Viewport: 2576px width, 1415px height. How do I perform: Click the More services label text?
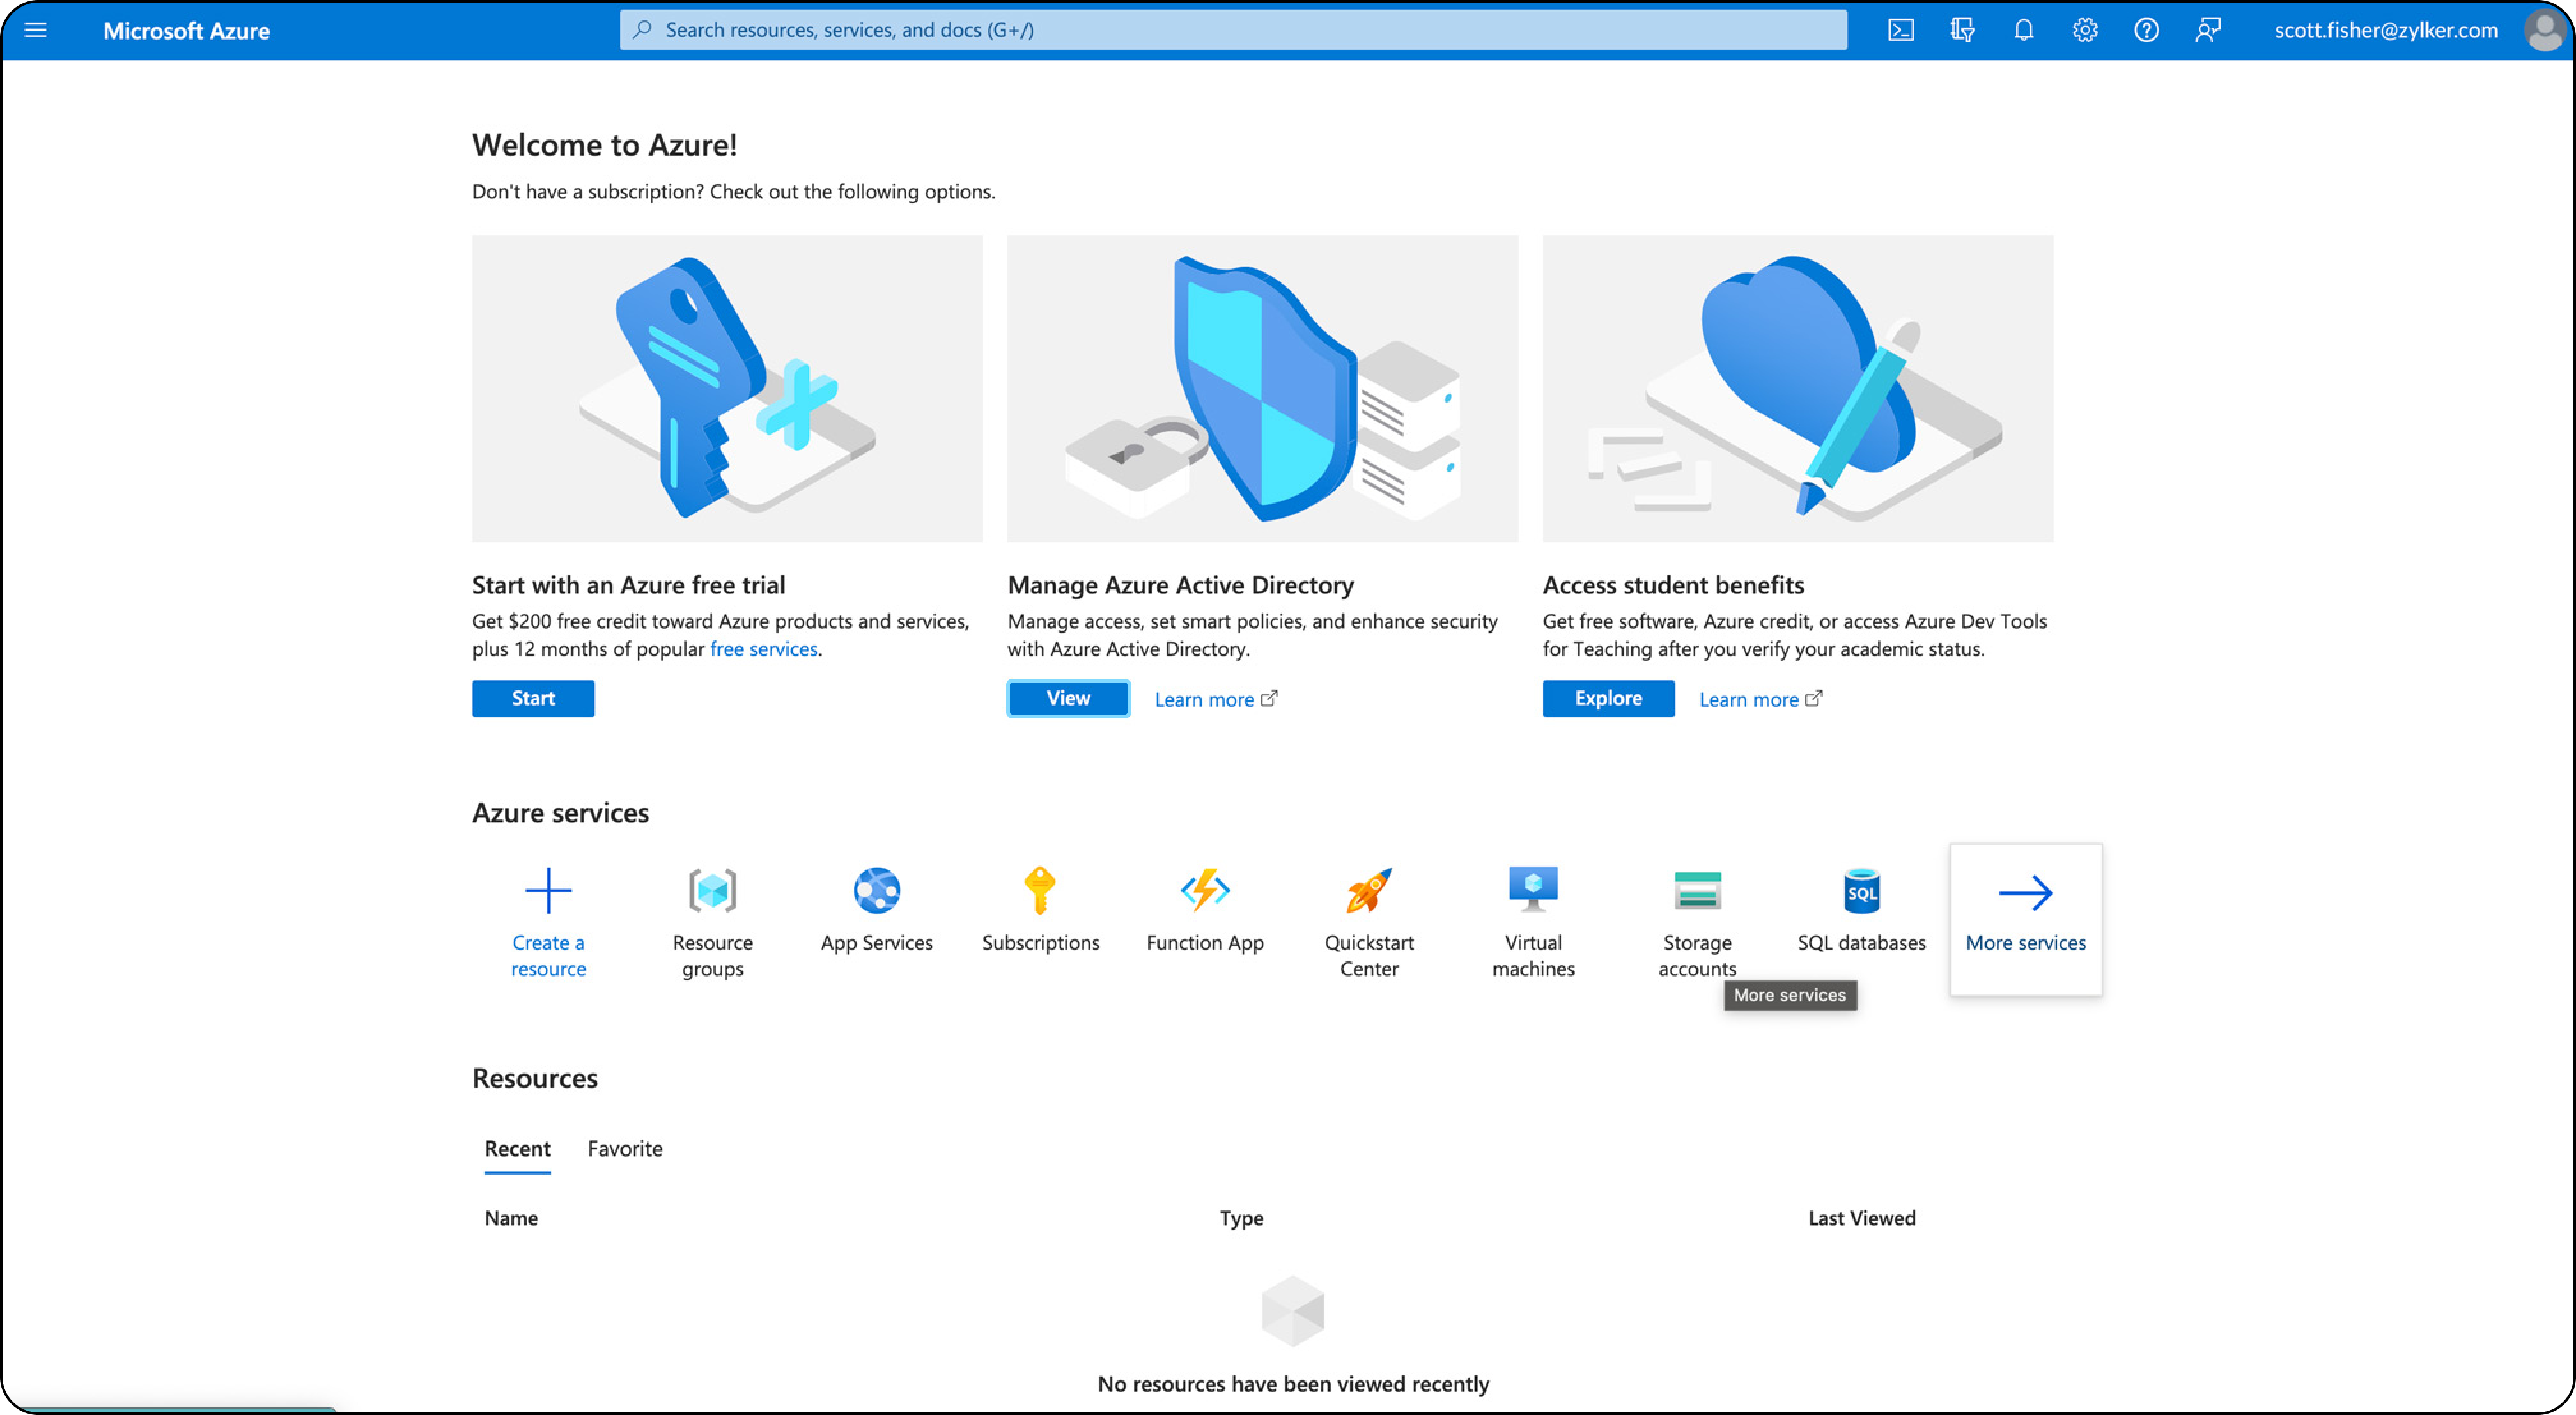click(x=2025, y=942)
